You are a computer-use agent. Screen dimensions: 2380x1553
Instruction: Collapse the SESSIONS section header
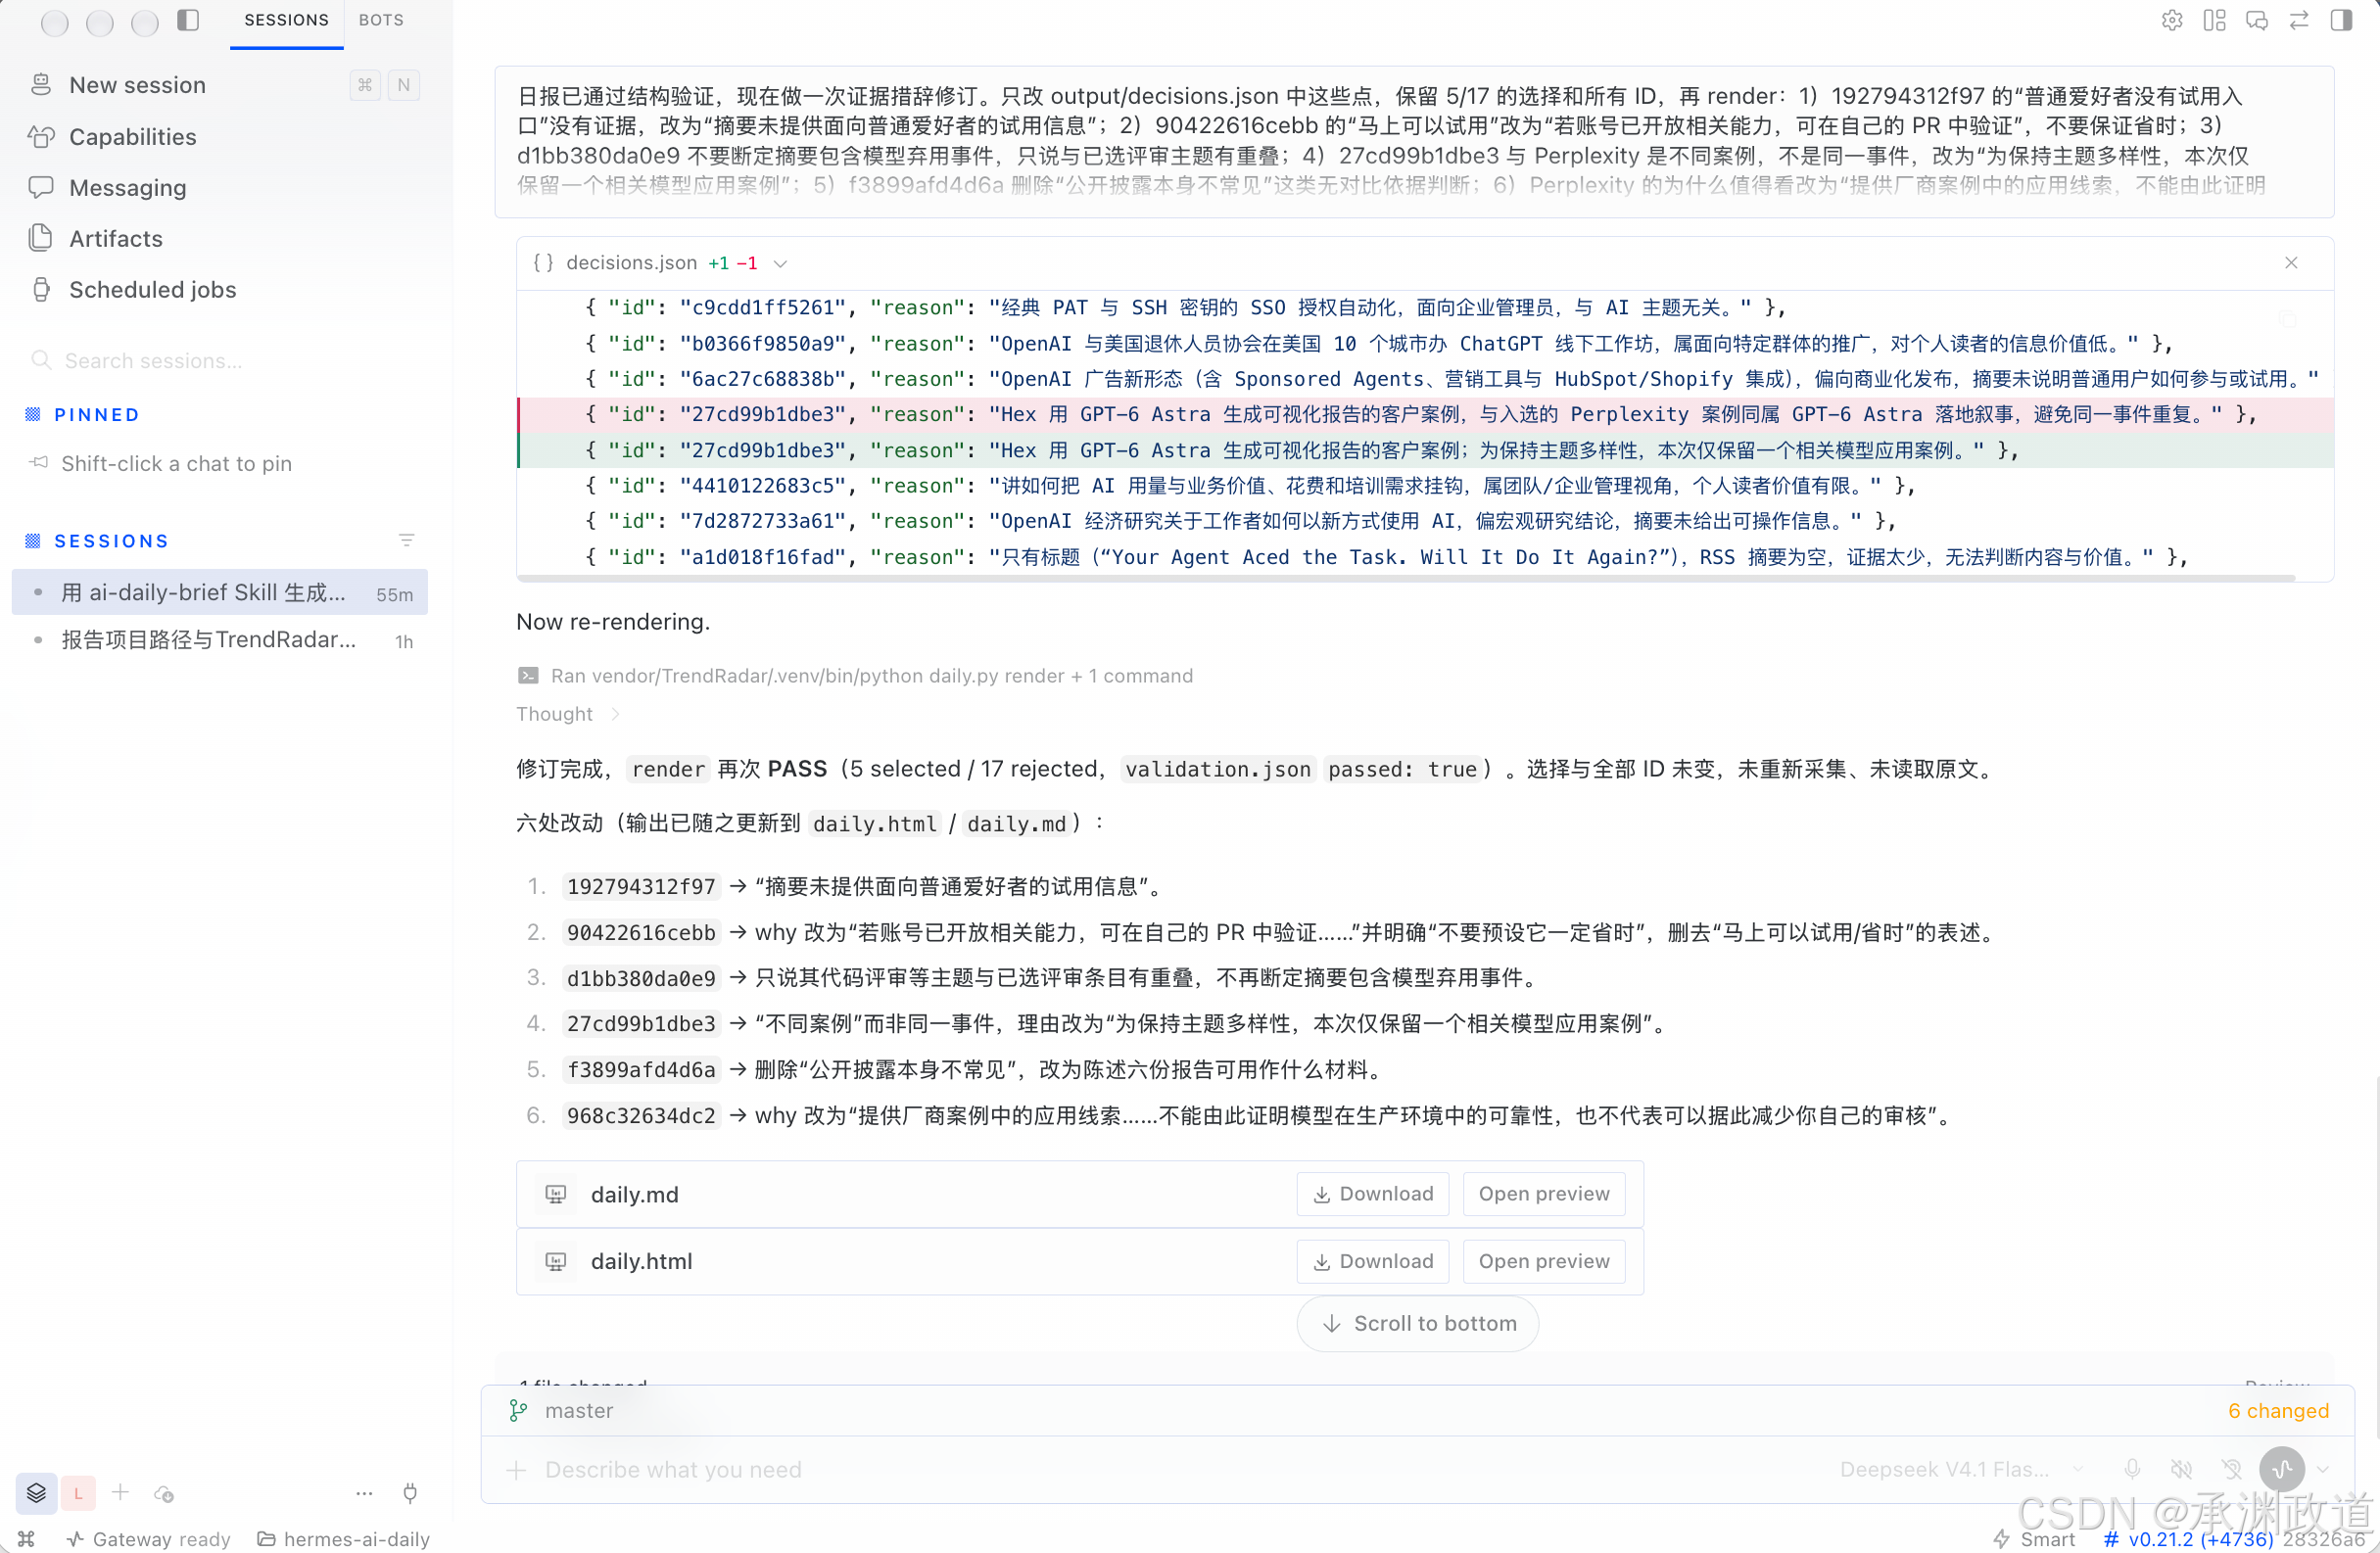[x=111, y=541]
